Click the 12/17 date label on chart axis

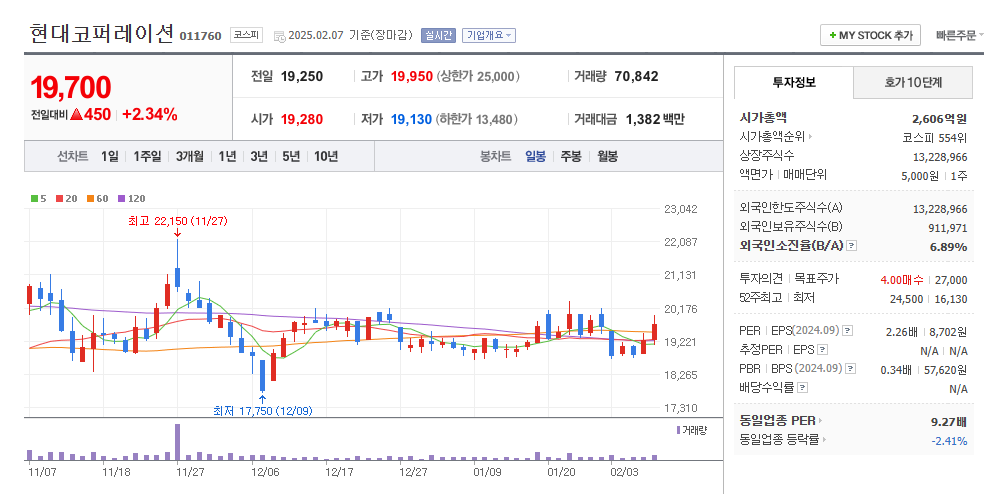340,472
